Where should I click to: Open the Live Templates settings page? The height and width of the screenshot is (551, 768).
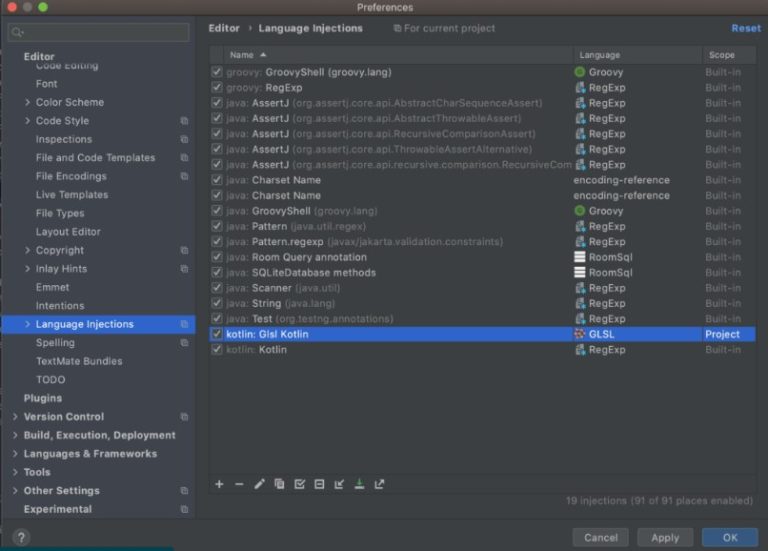pos(71,195)
